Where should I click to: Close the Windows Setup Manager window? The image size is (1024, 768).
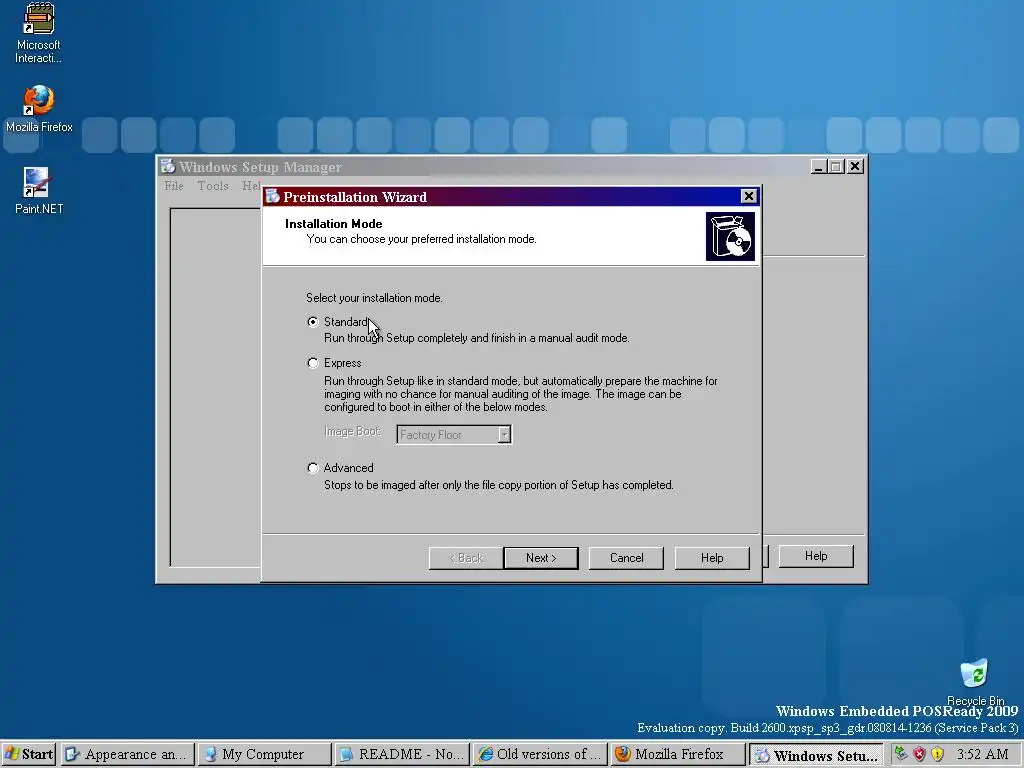[856, 167]
